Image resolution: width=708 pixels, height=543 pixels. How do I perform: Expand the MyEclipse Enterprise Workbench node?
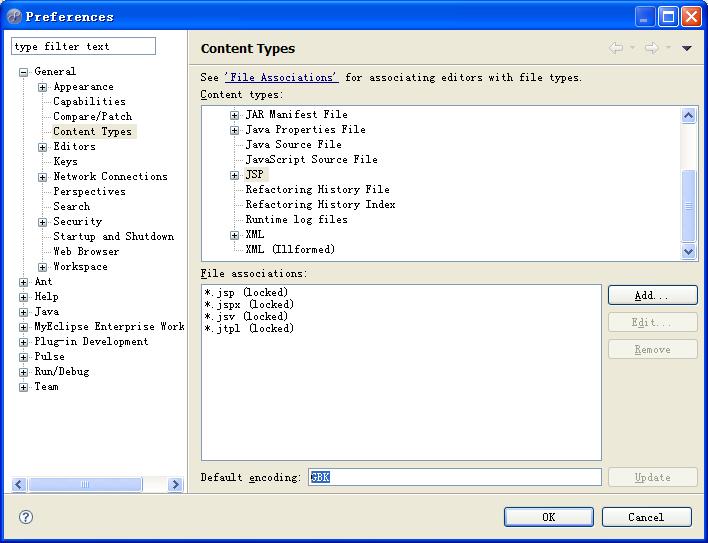pos(23,327)
